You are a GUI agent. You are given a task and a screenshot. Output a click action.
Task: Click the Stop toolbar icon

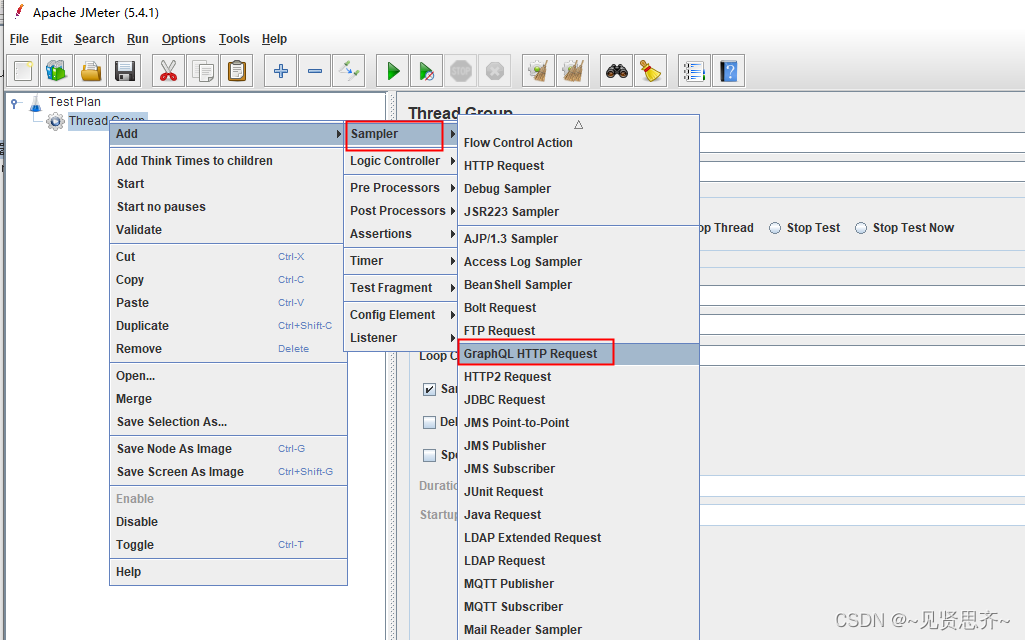coord(461,71)
